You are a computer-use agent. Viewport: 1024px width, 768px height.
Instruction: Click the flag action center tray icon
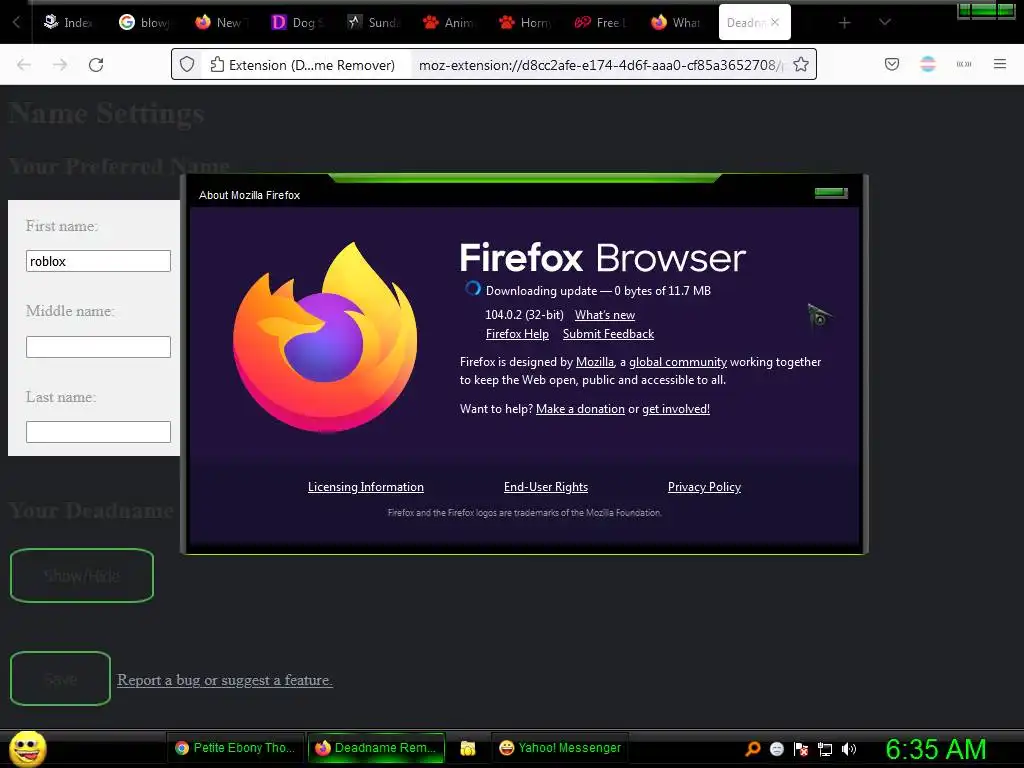pyautogui.click(x=801, y=749)
